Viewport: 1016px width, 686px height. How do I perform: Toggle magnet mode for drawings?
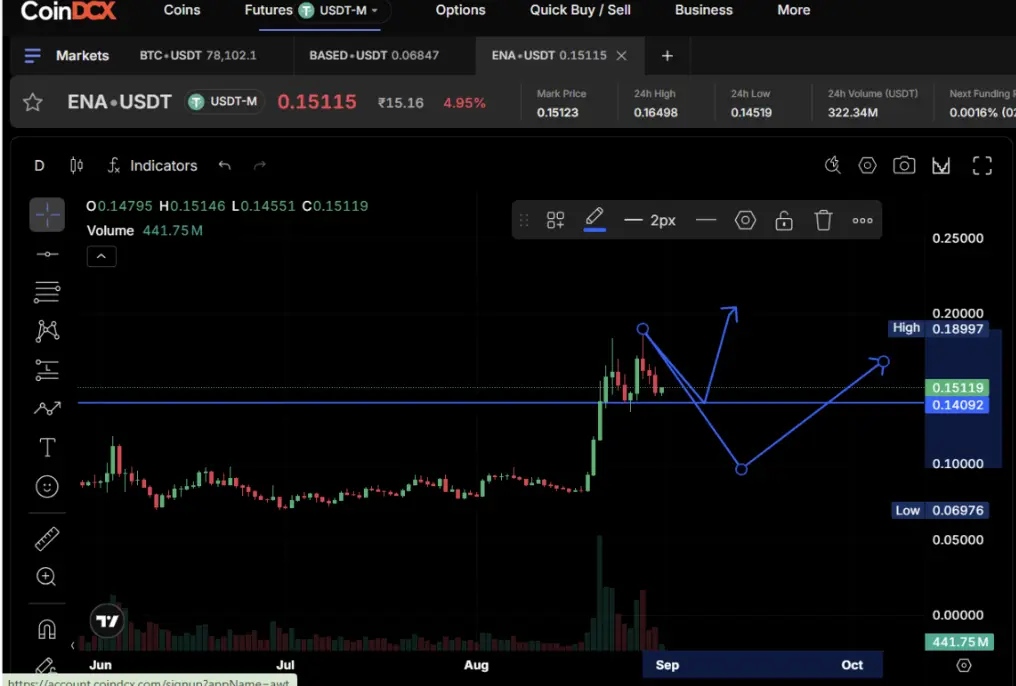click(47, 628)
